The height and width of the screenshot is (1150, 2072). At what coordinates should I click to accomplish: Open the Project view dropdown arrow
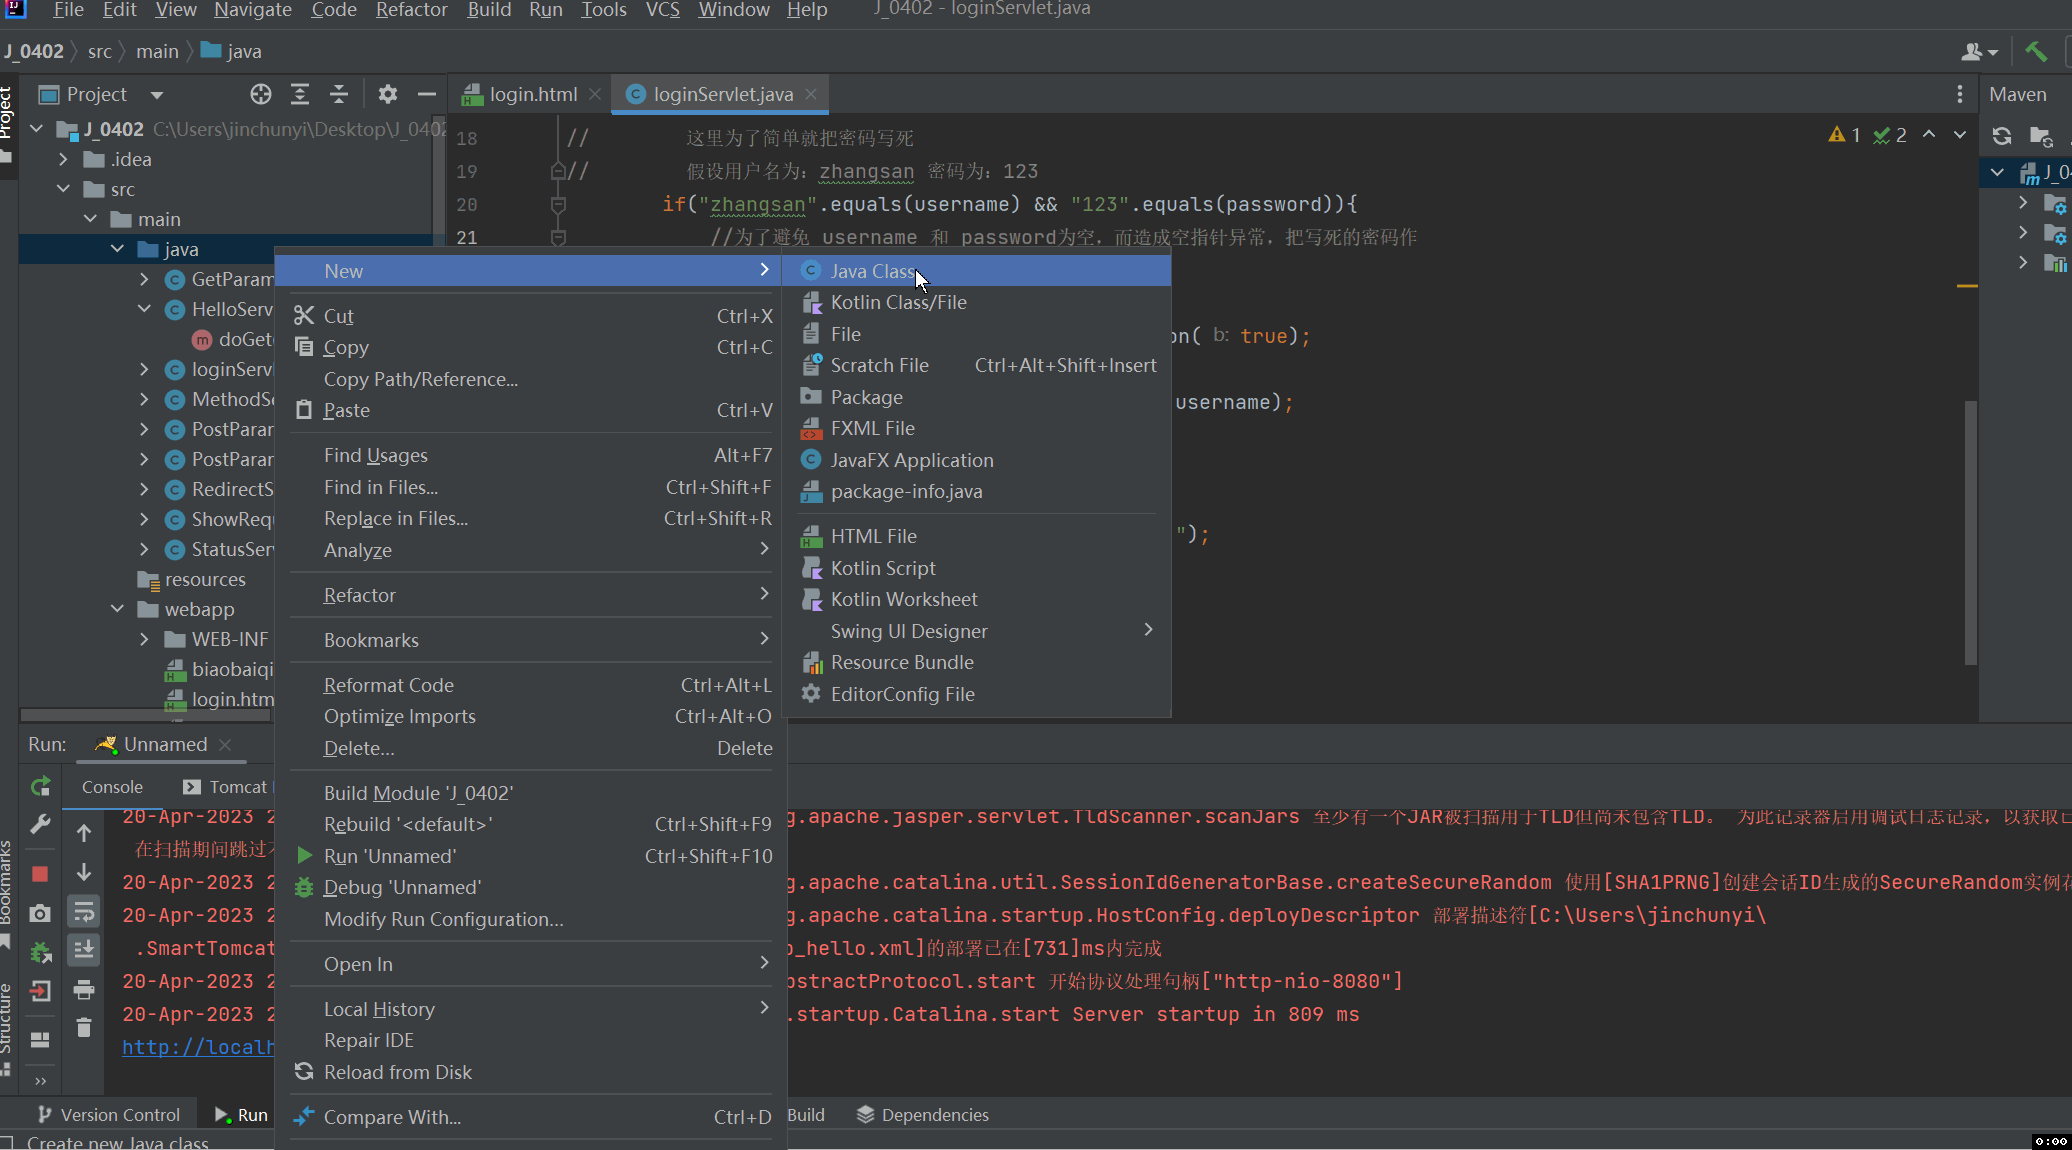tap(156, 95)
